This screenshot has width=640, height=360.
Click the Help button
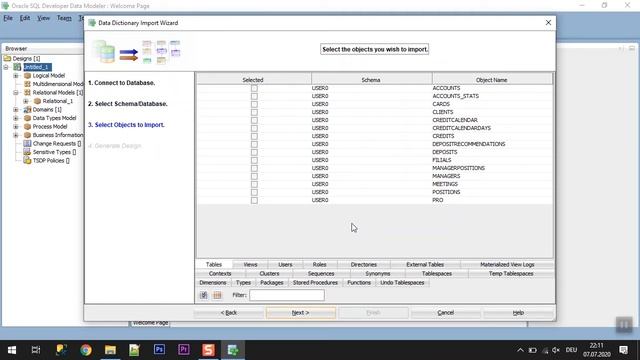coord(518,313)
